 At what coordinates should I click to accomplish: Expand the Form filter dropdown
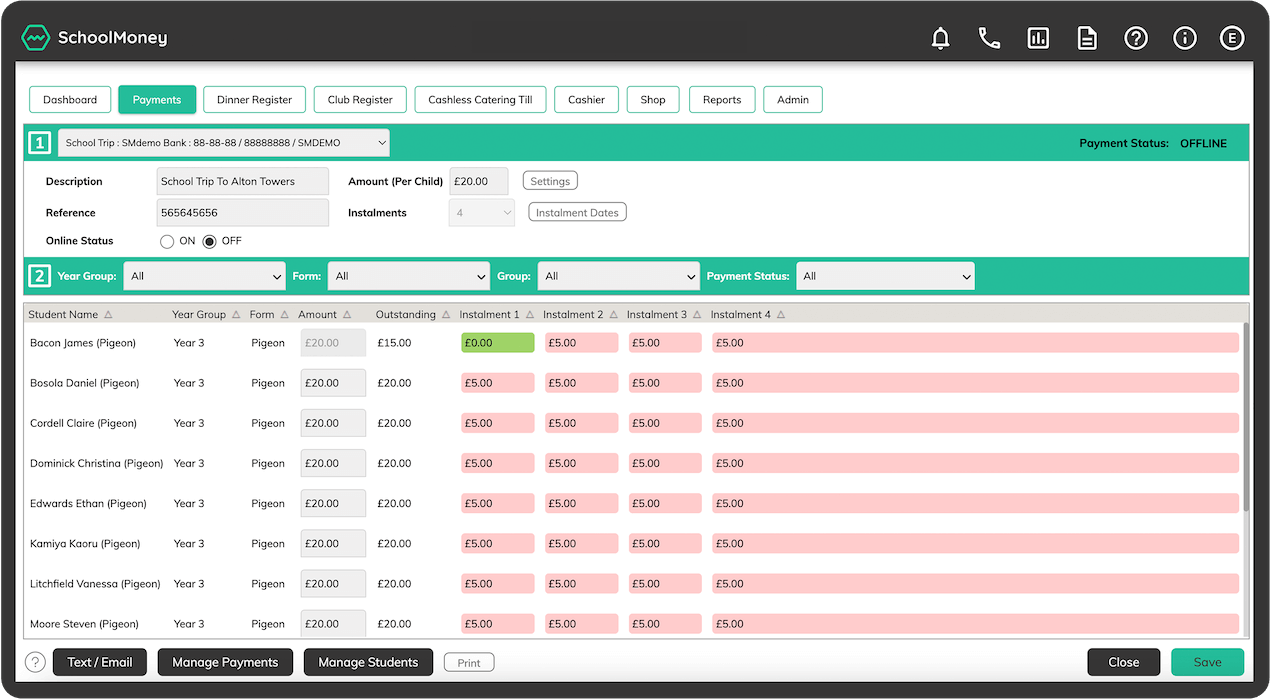point(410,276)
